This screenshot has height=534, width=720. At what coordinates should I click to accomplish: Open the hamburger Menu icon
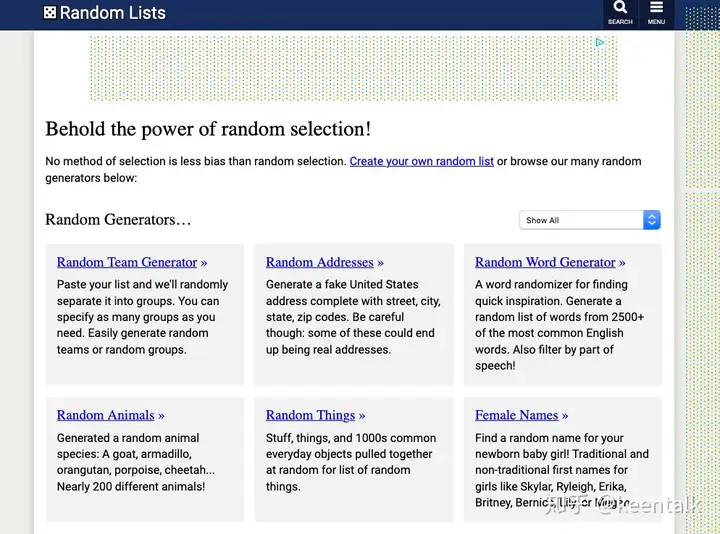coord(656,9)
